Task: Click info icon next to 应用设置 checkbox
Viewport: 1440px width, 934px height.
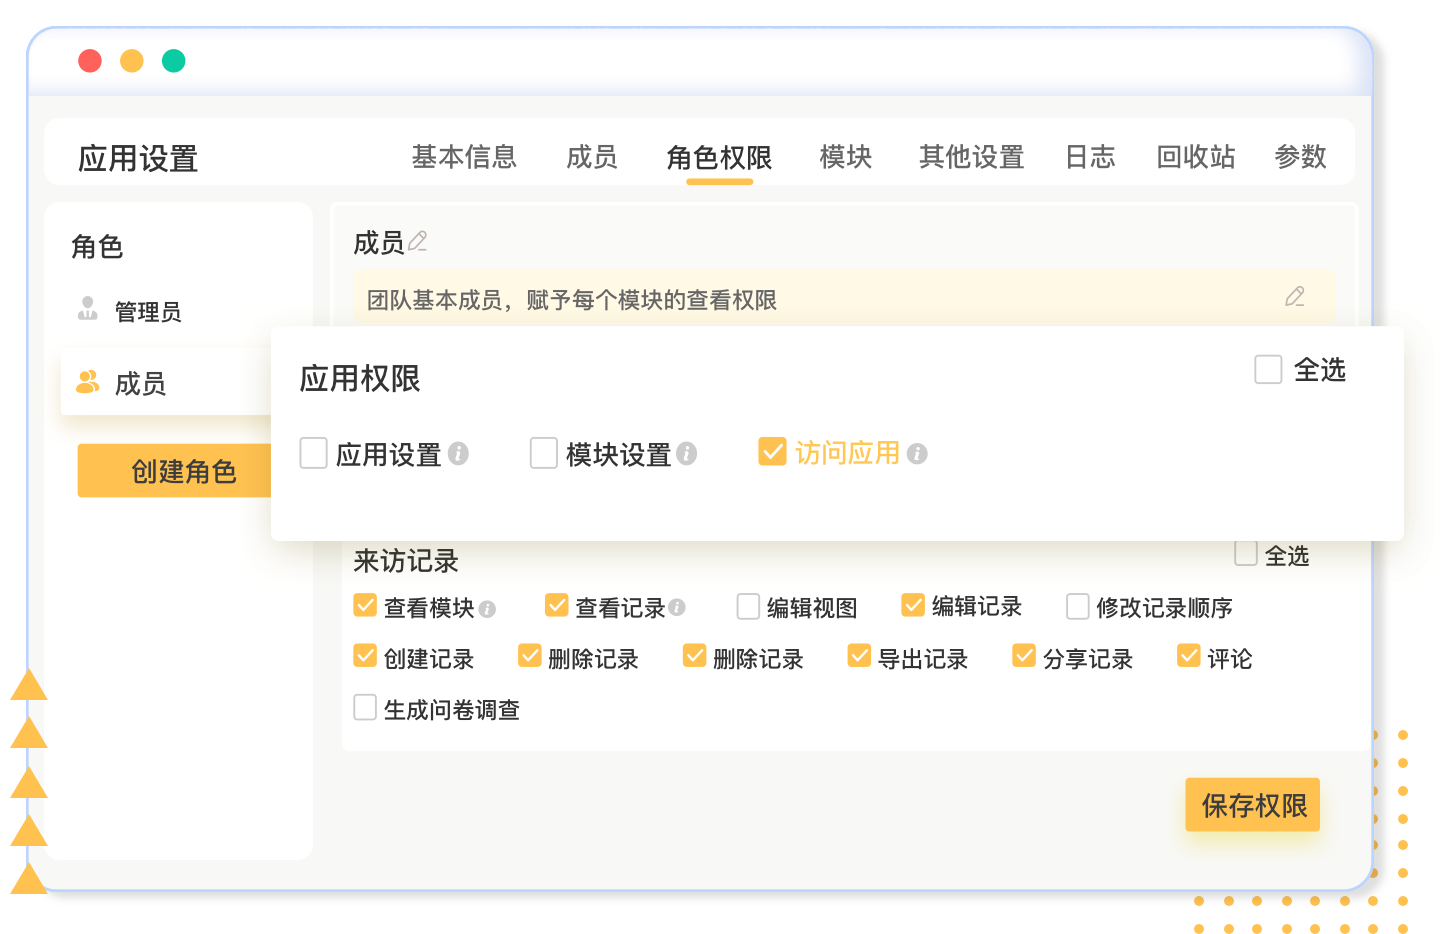Action: point(458,454)
